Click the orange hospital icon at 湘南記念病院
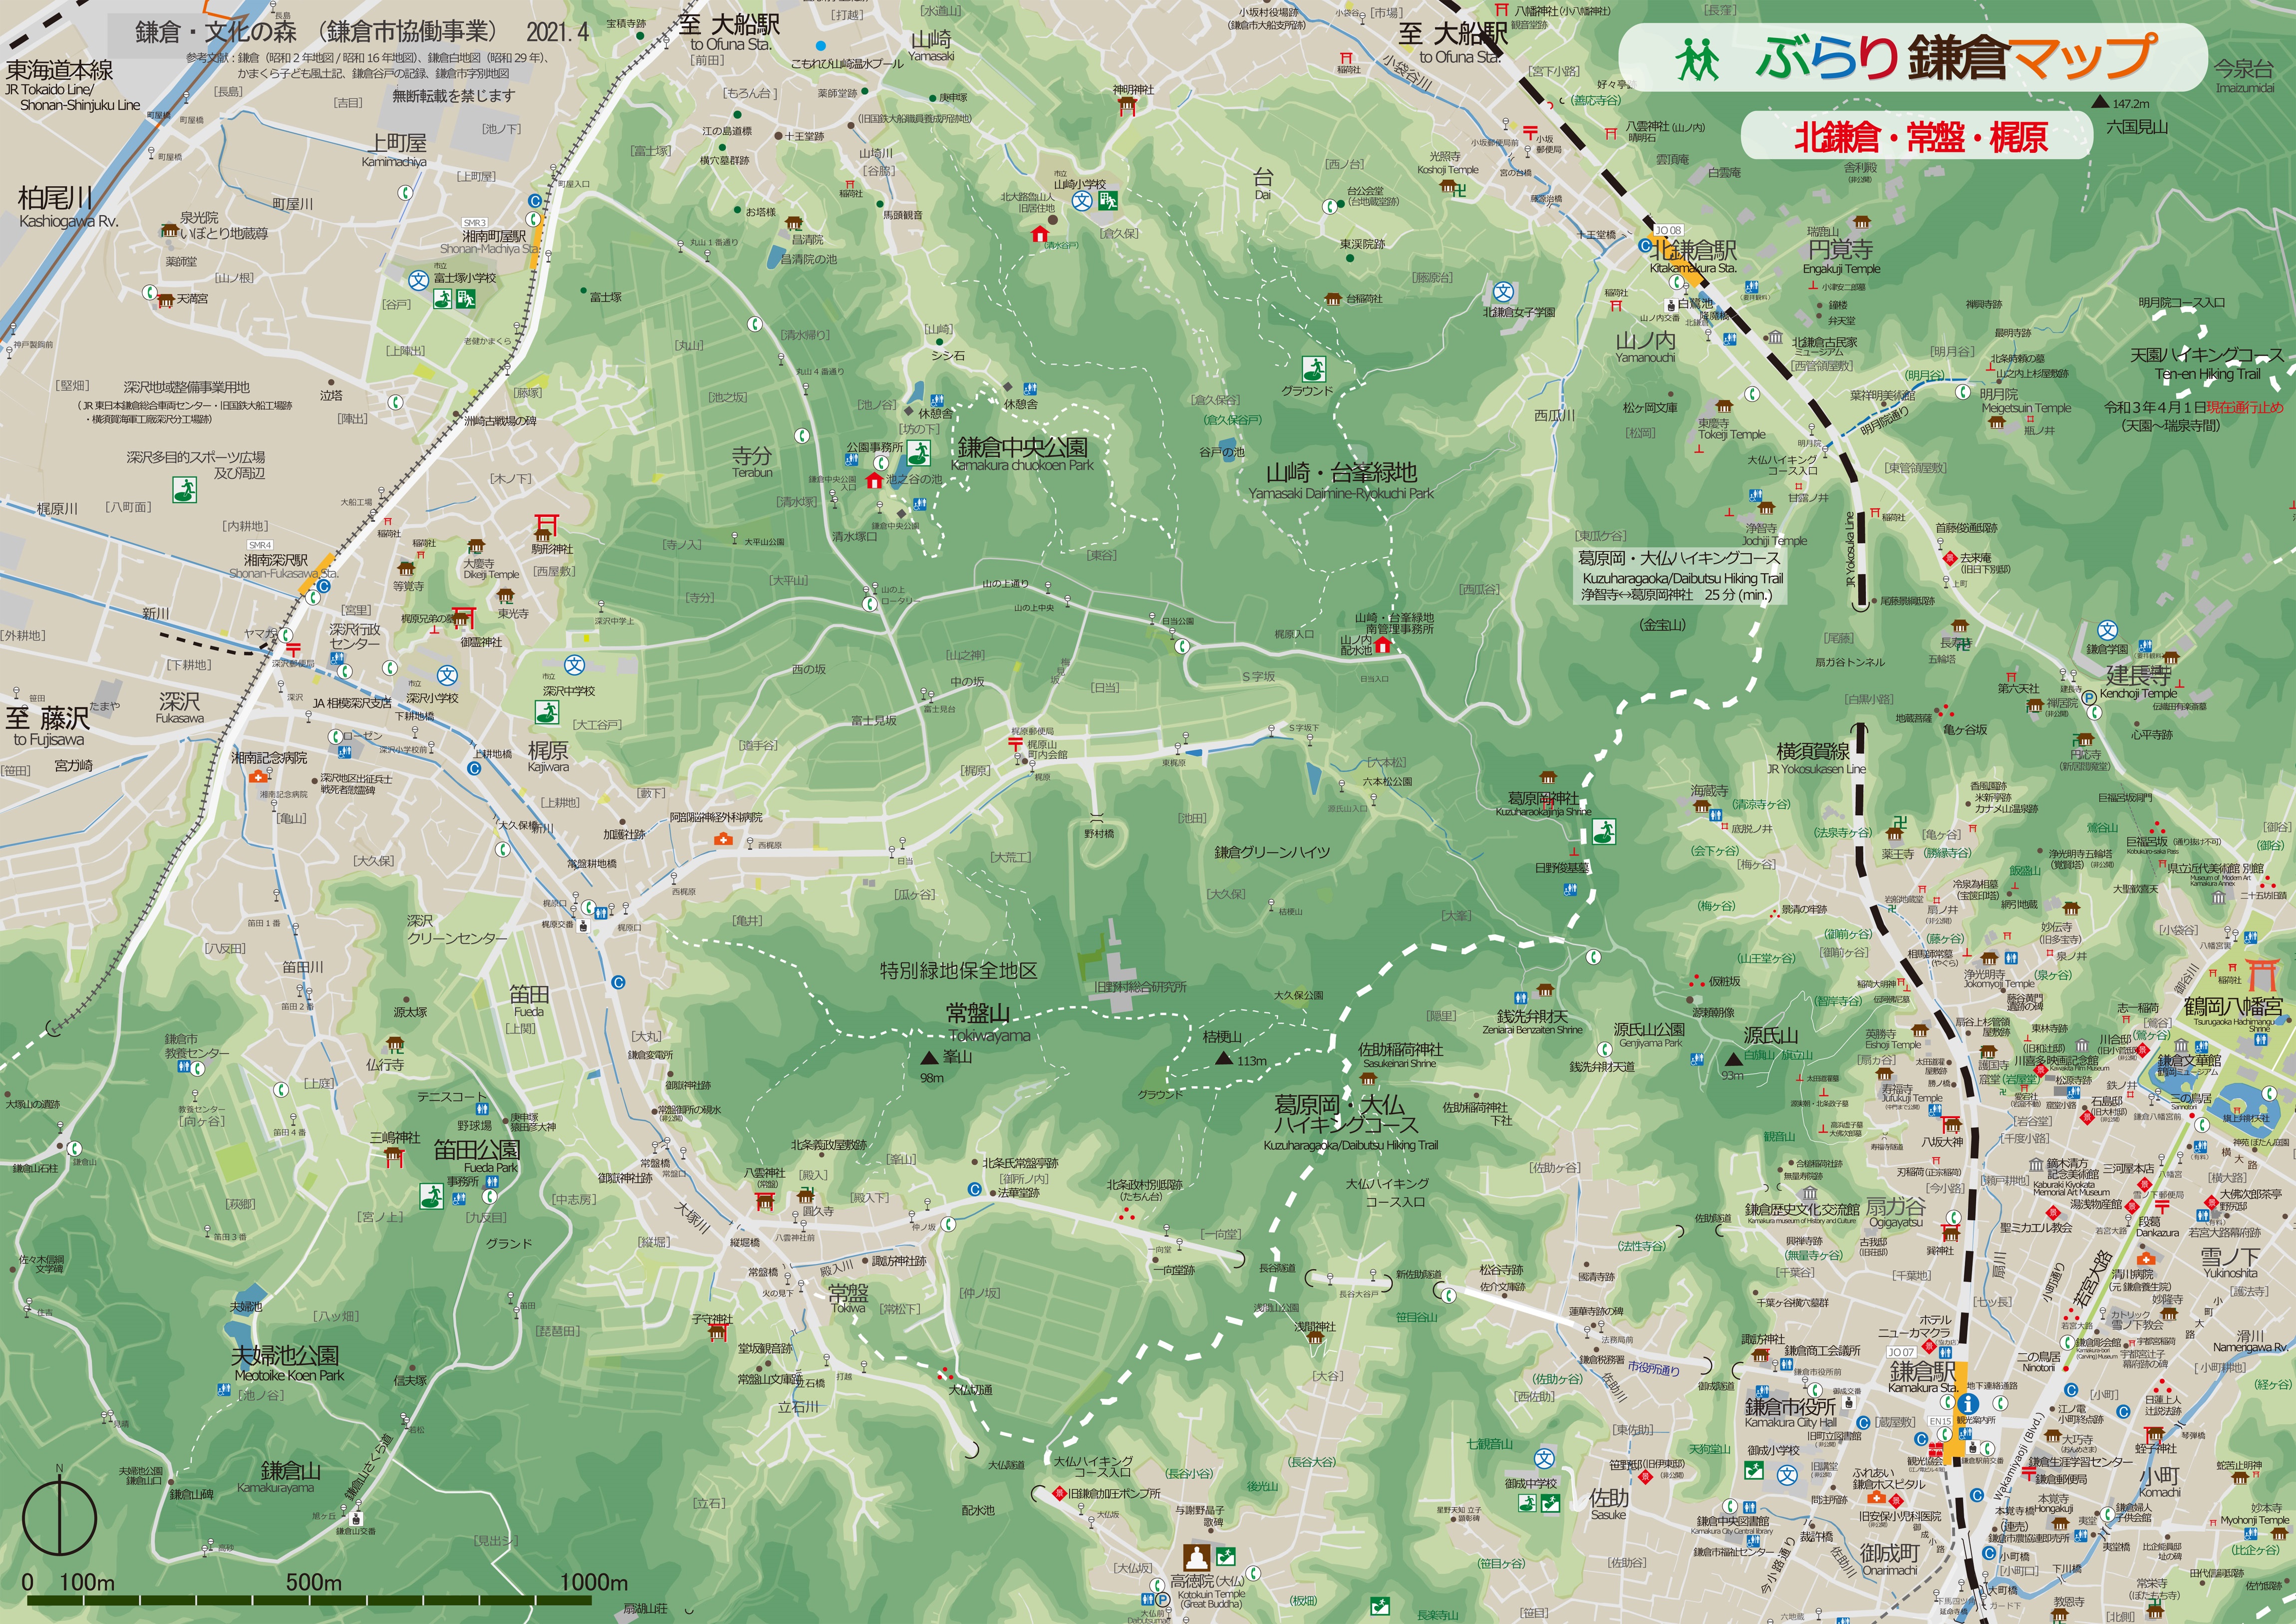The width and height of the screenshot is (2296, 1624). point(258,776)
